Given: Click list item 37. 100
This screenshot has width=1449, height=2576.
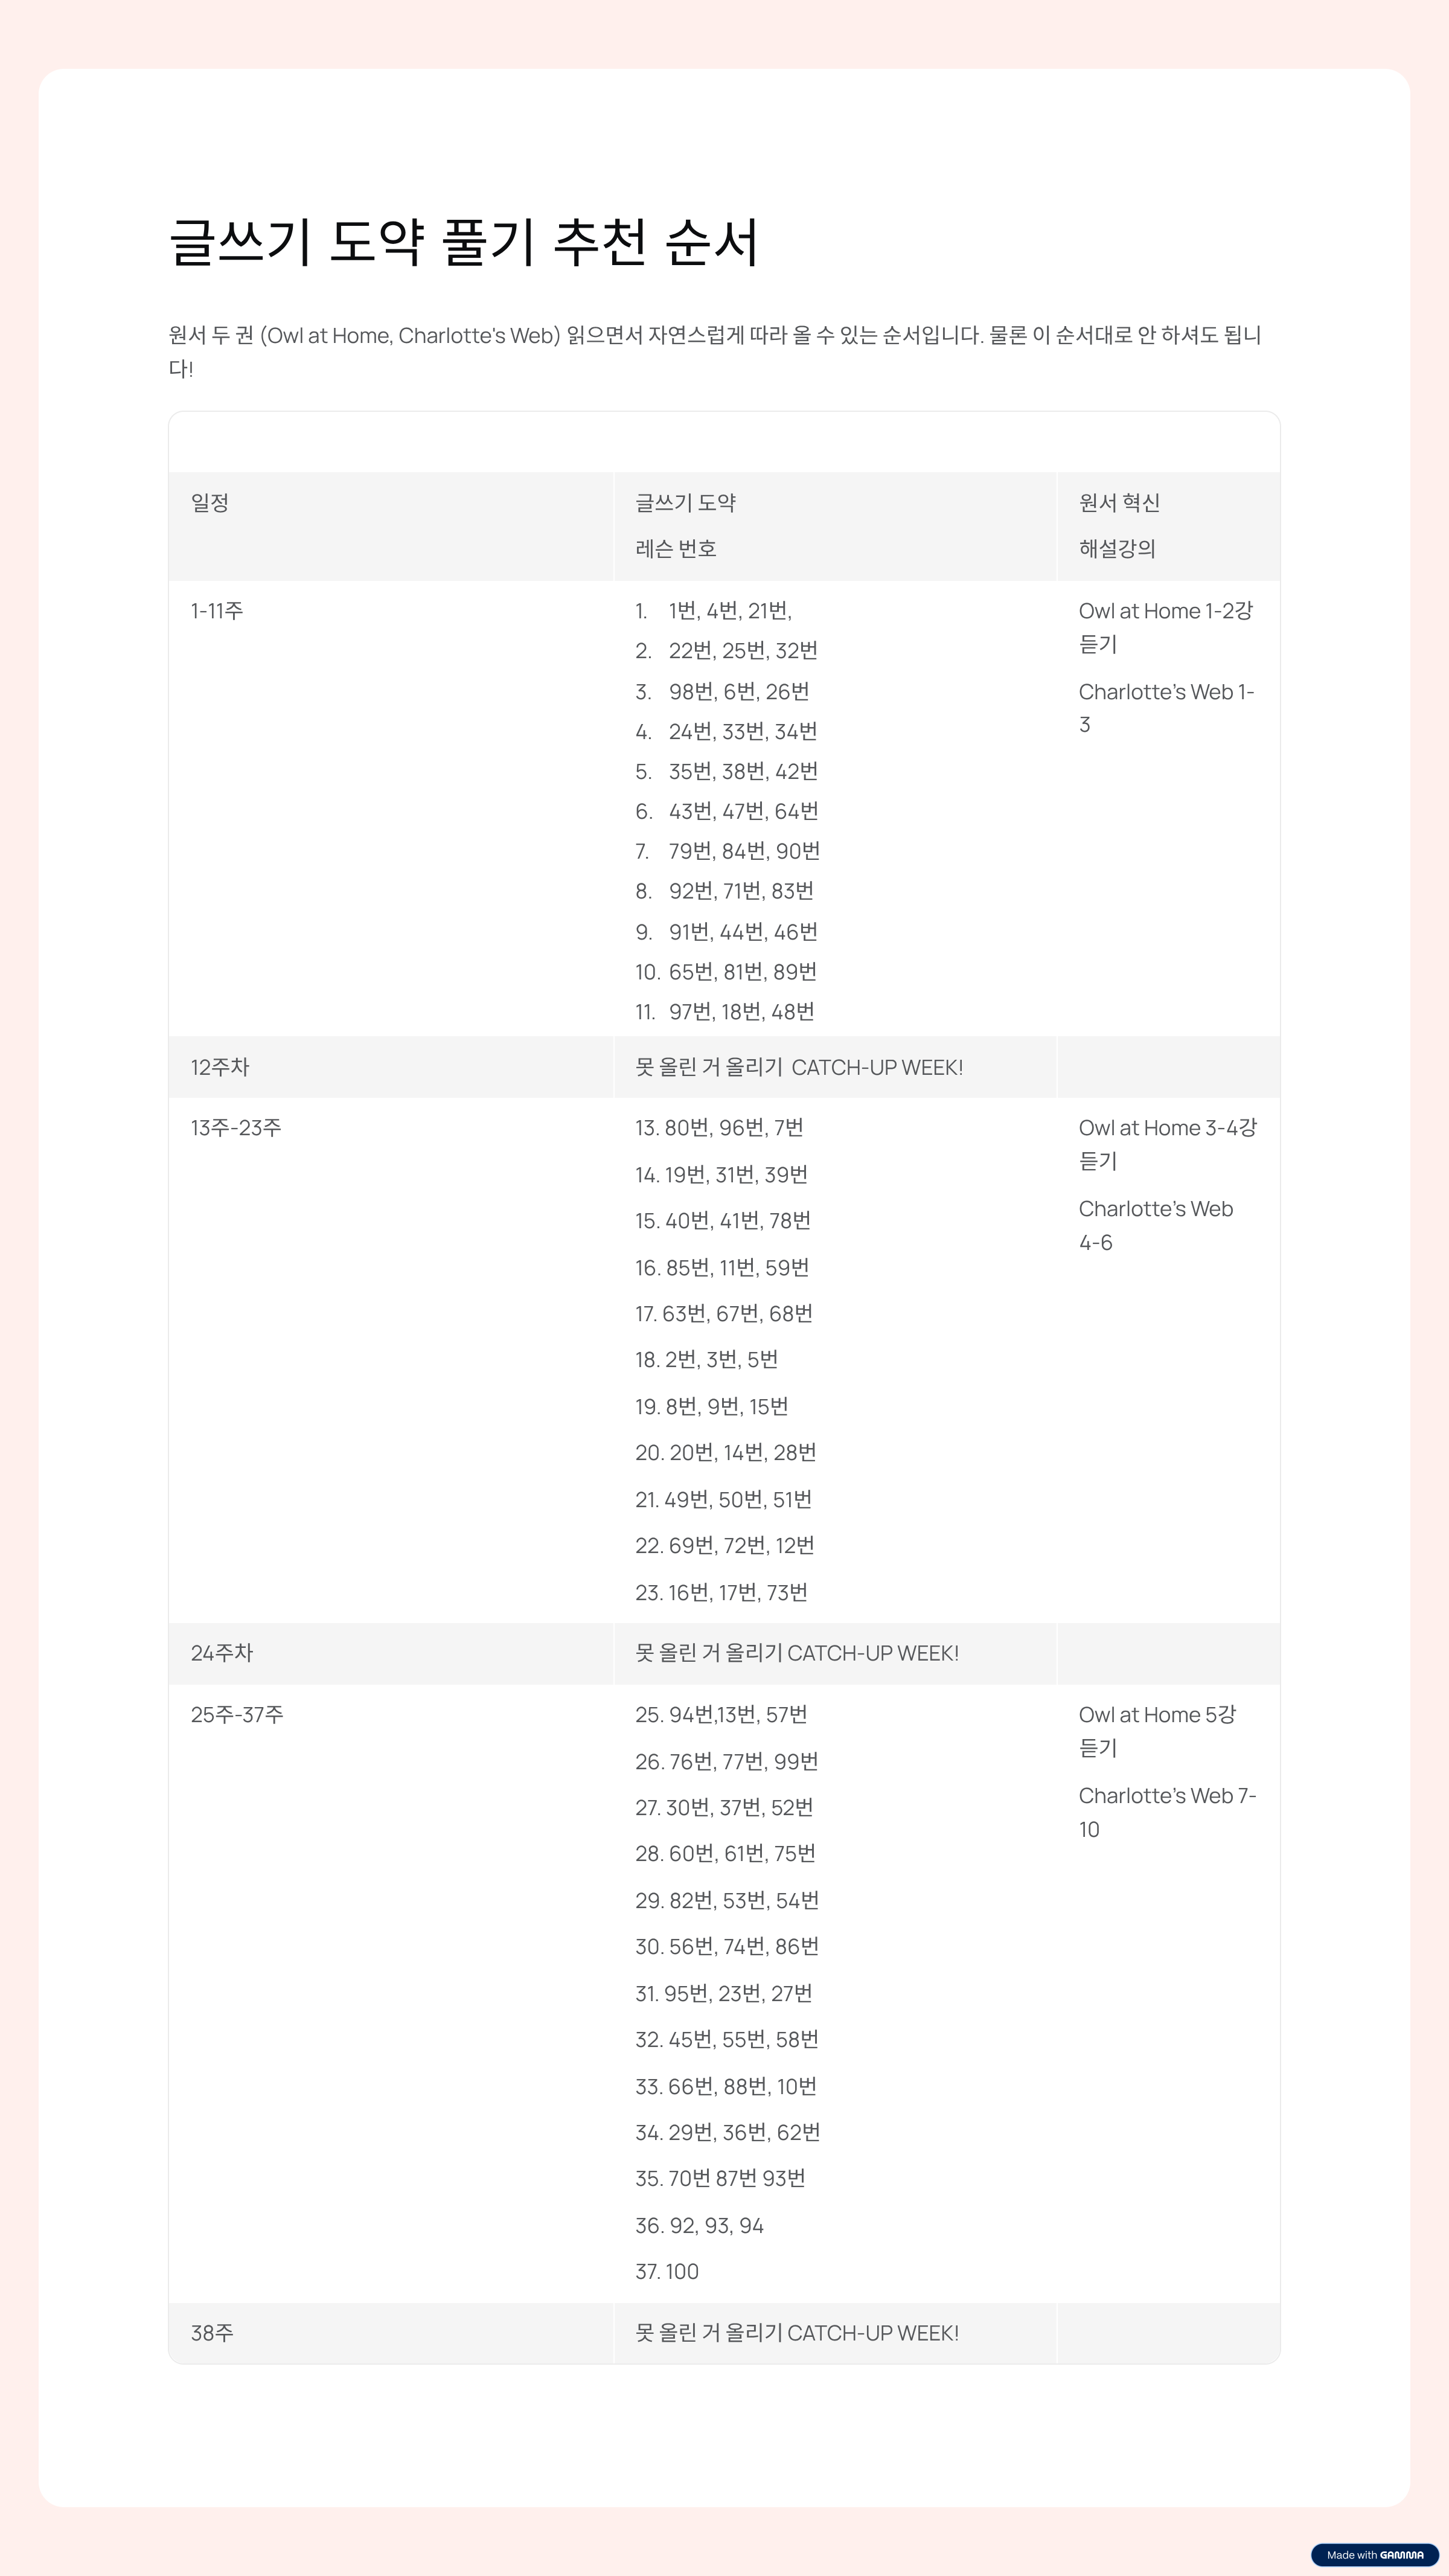Looking at the screenshot, I should (x=667, y=2271).
